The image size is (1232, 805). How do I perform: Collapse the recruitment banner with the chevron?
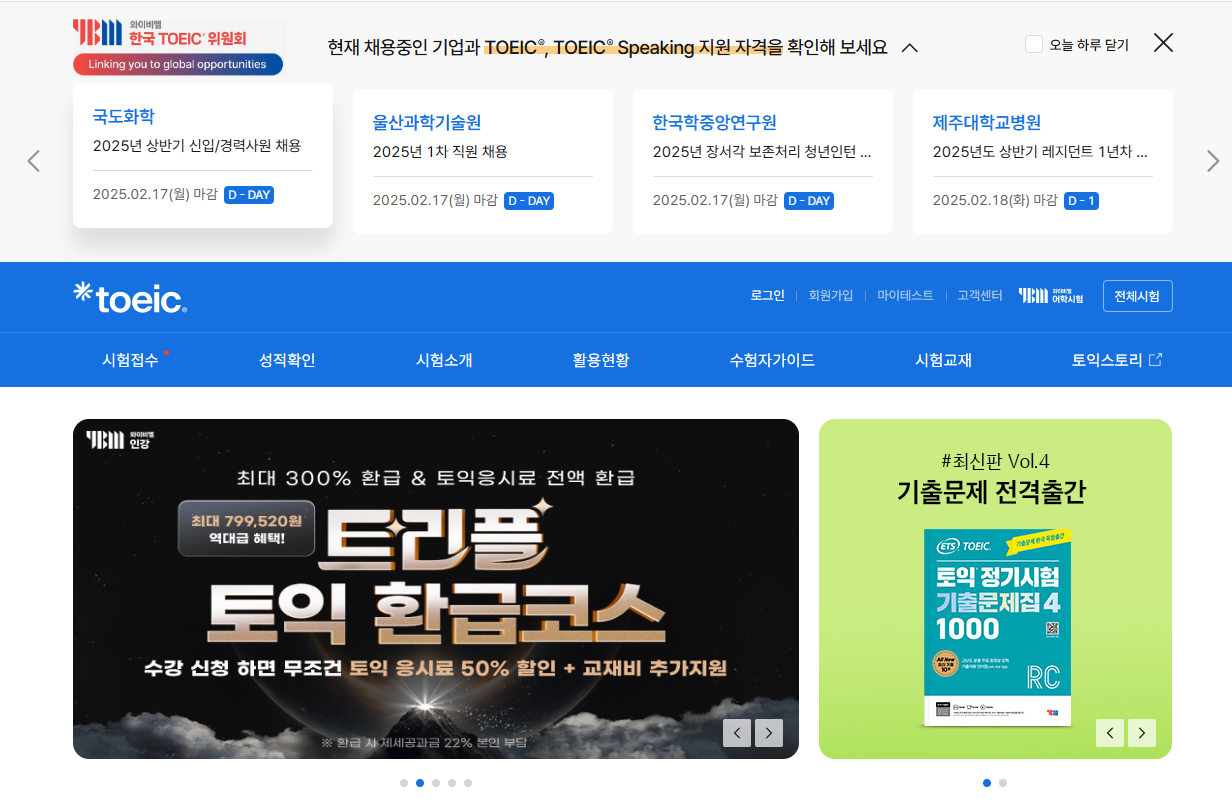[x=910, y=47]
